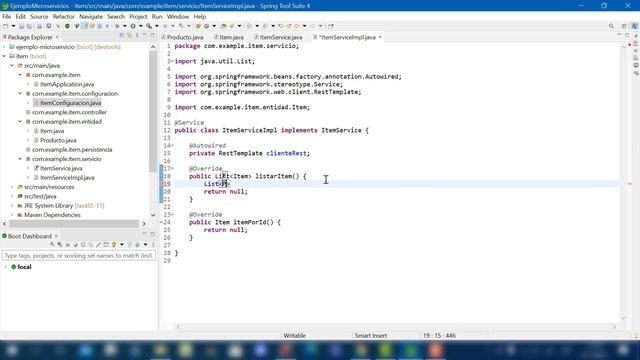Click start icon in Boot Dashboard toolbar
640x360 pixels.
coord(52,244)
